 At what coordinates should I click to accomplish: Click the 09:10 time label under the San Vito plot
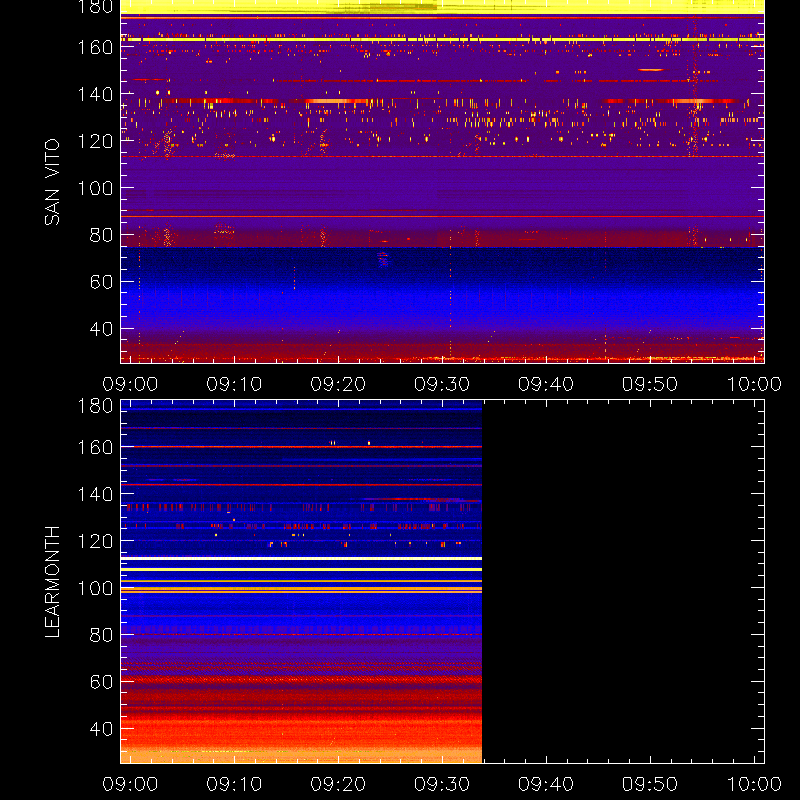(x=234, y=384)
